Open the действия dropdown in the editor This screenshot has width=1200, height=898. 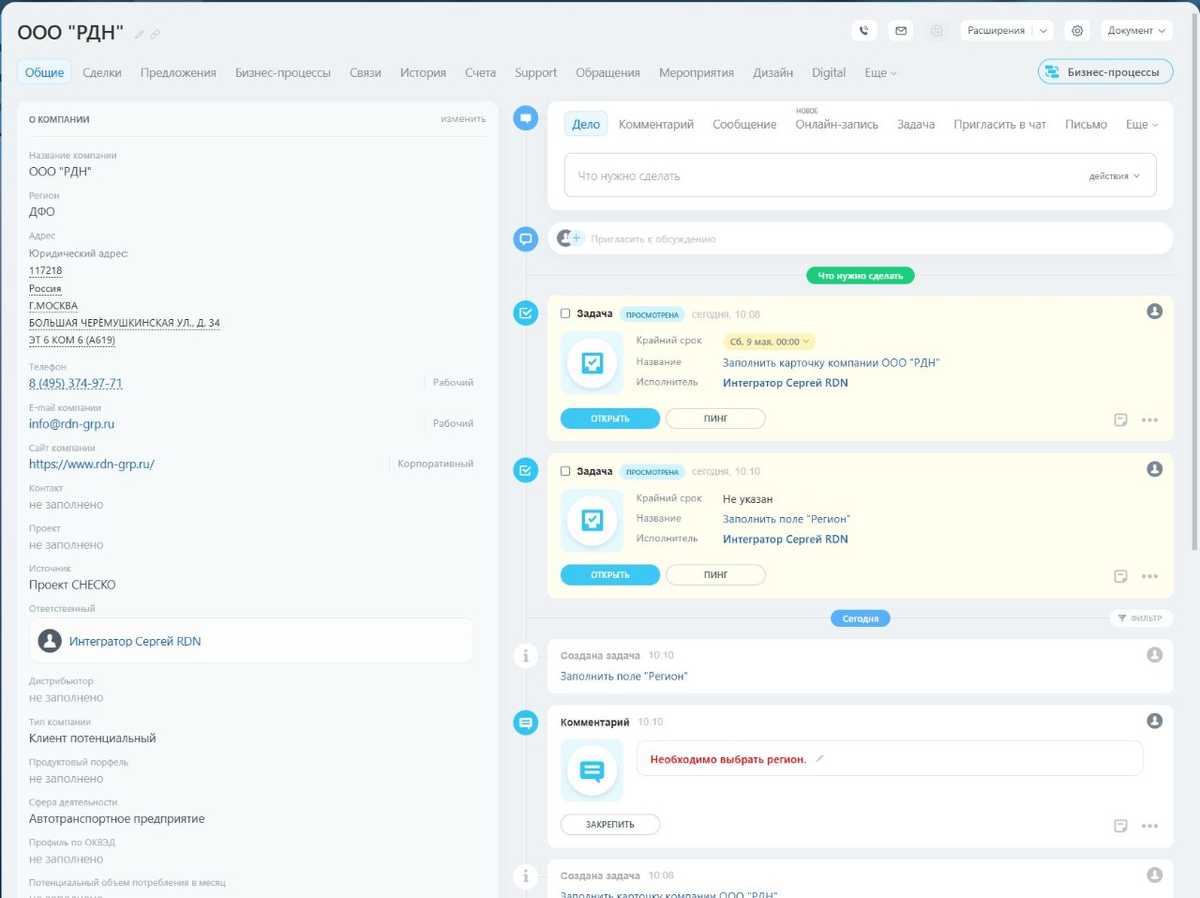pyautogui.click(x=1114, y=176)
